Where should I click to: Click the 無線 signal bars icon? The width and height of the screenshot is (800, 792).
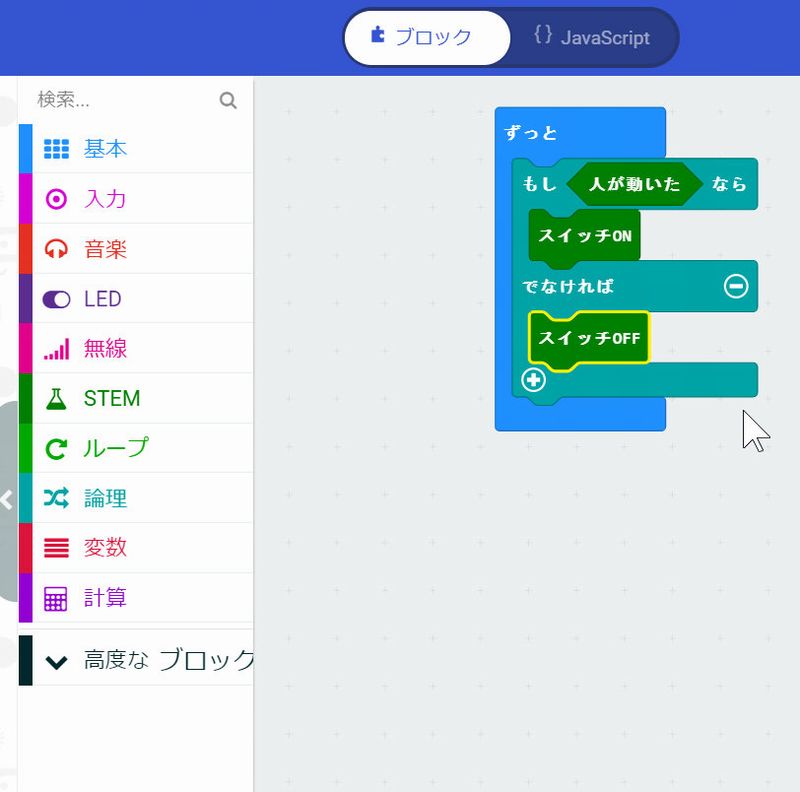pyautogui.click(x=56, y=349)
